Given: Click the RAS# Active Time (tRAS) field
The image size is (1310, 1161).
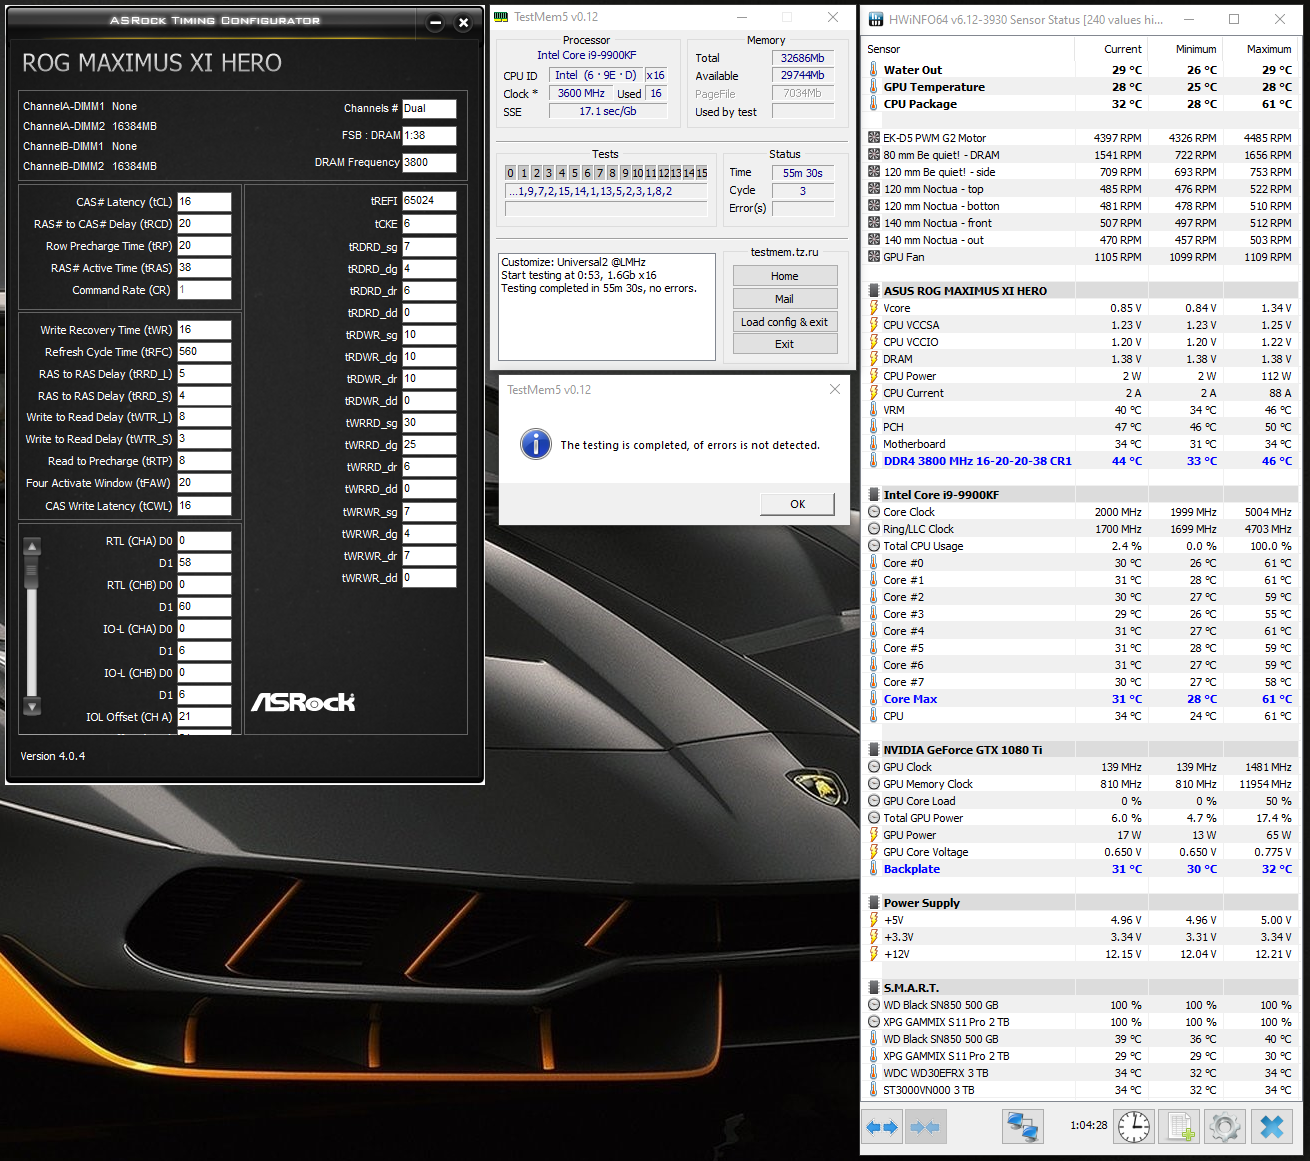Looking at the screenshot, I should click(204, 268).
